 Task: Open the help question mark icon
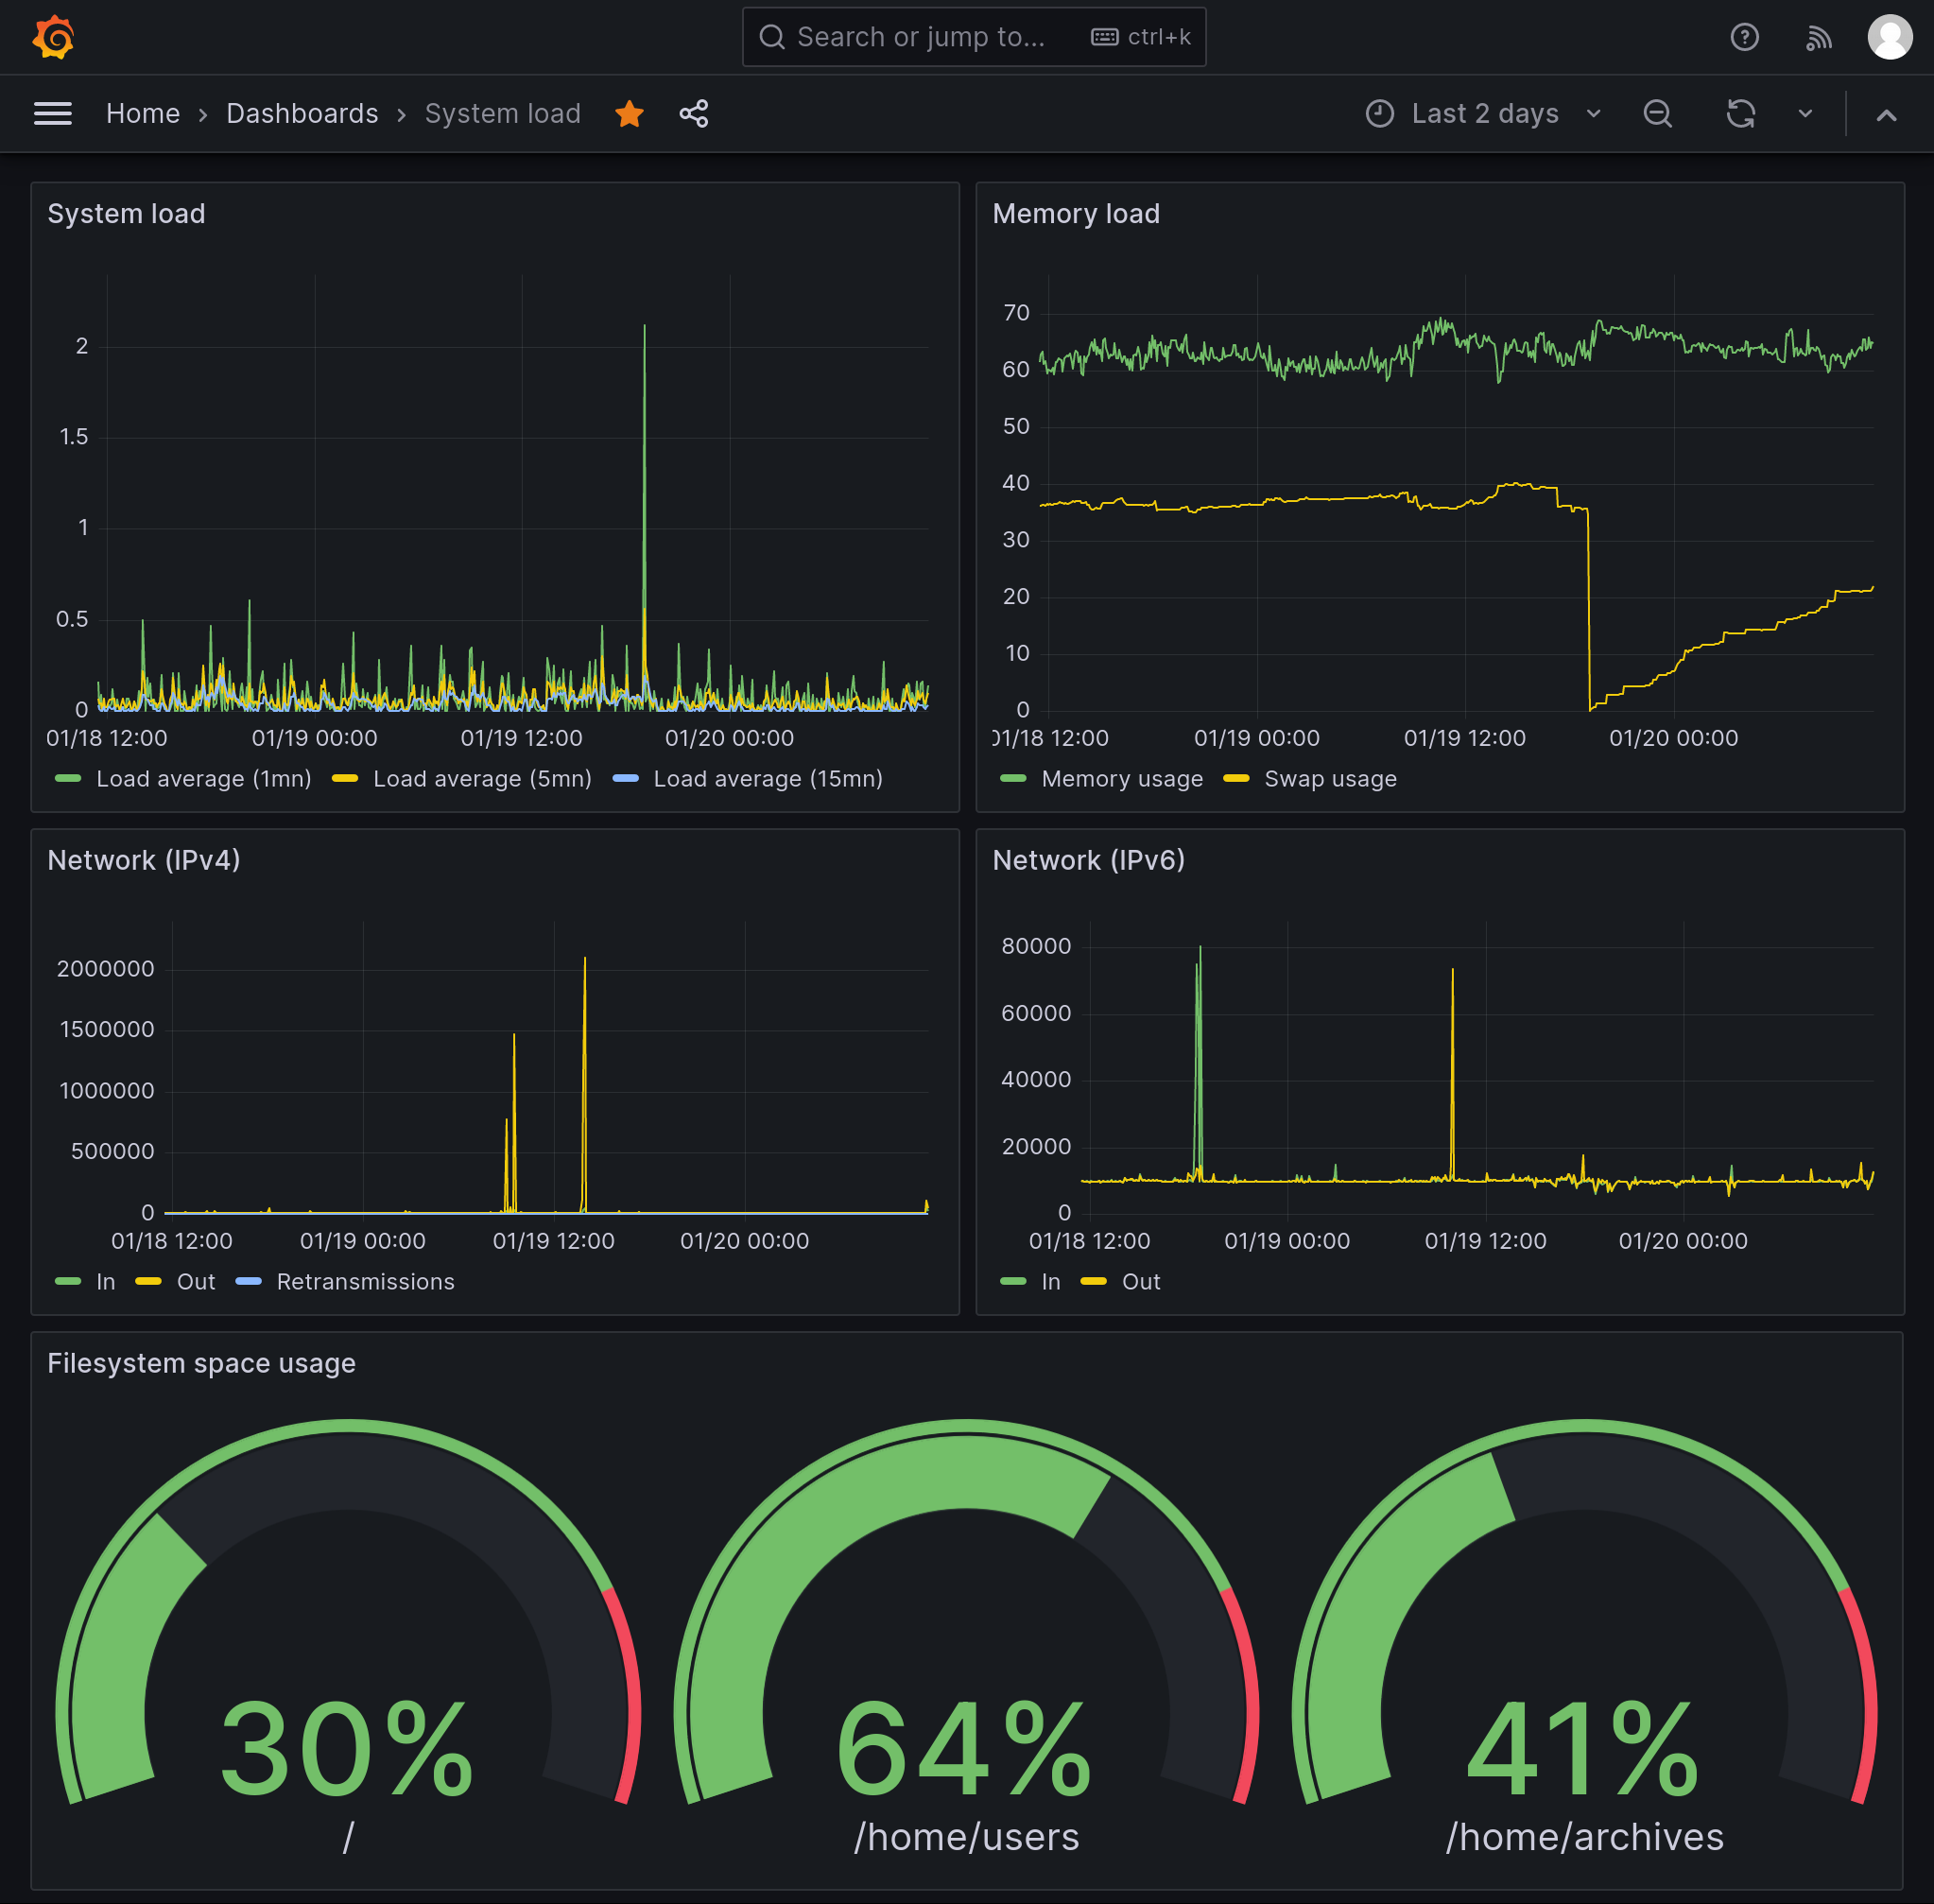click(1744, 38)
